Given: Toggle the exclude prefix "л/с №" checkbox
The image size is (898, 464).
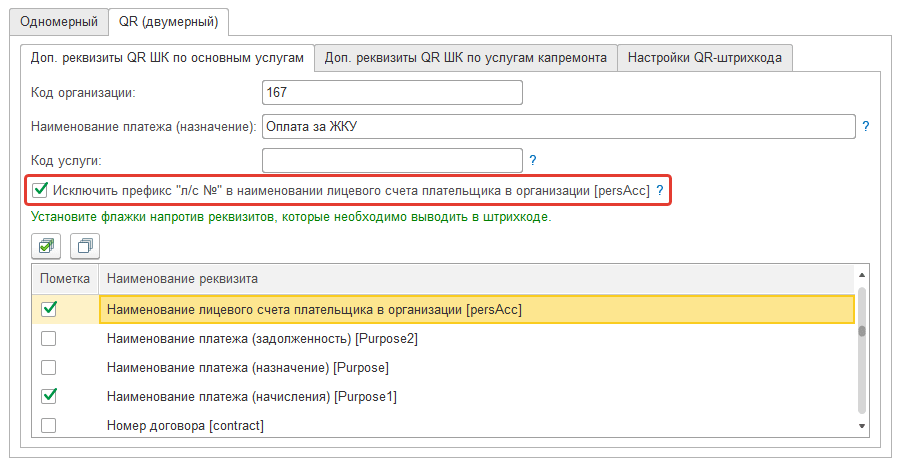Looking at the screenshot, I should tap(41, 189).
